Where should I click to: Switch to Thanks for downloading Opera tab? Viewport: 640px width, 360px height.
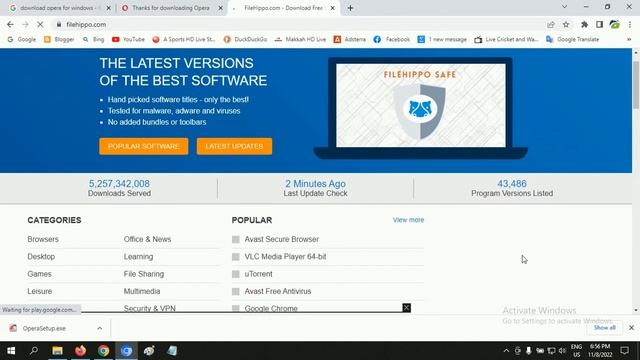171,8
